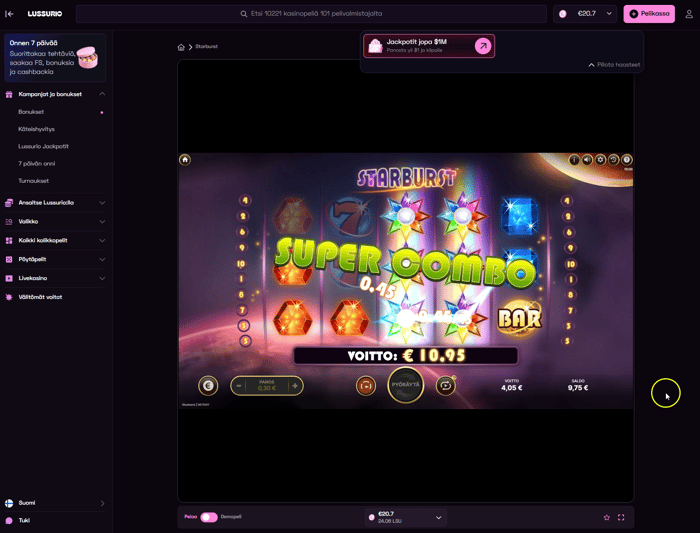Image resolution: width=700 pixels, height=533 pixels.
Task: Open Starburst game history icon
Action: [x=613, y=159]
